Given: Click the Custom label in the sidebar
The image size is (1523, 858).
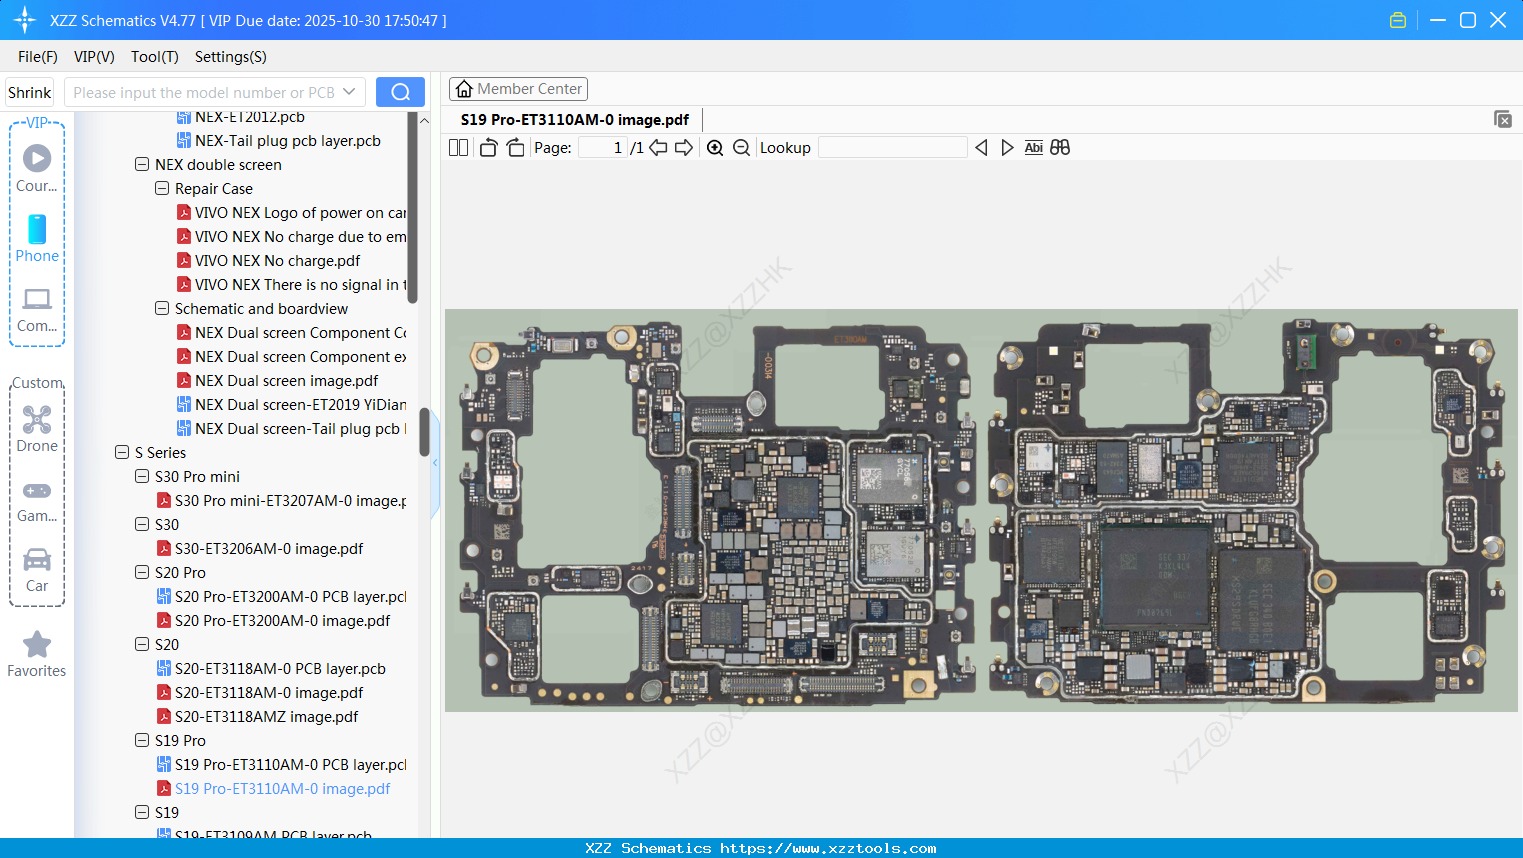Looking at the screenshot, I should [x=37, y=383].
